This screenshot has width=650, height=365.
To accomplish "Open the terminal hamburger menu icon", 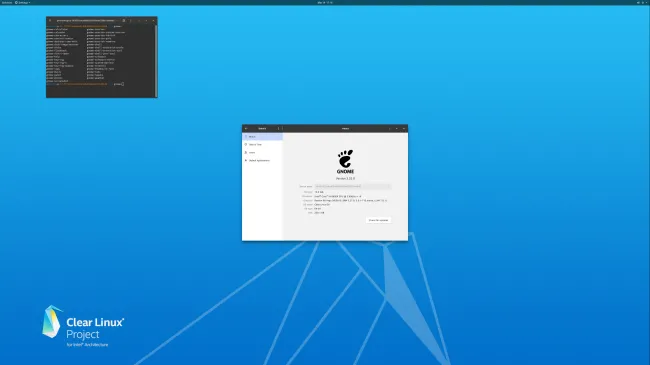I will coord(131,20).
